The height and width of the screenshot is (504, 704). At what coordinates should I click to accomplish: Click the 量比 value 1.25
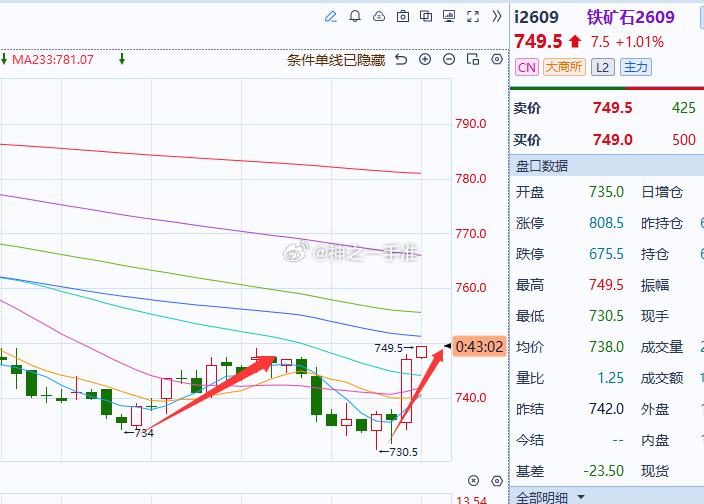tap(610, 378)
